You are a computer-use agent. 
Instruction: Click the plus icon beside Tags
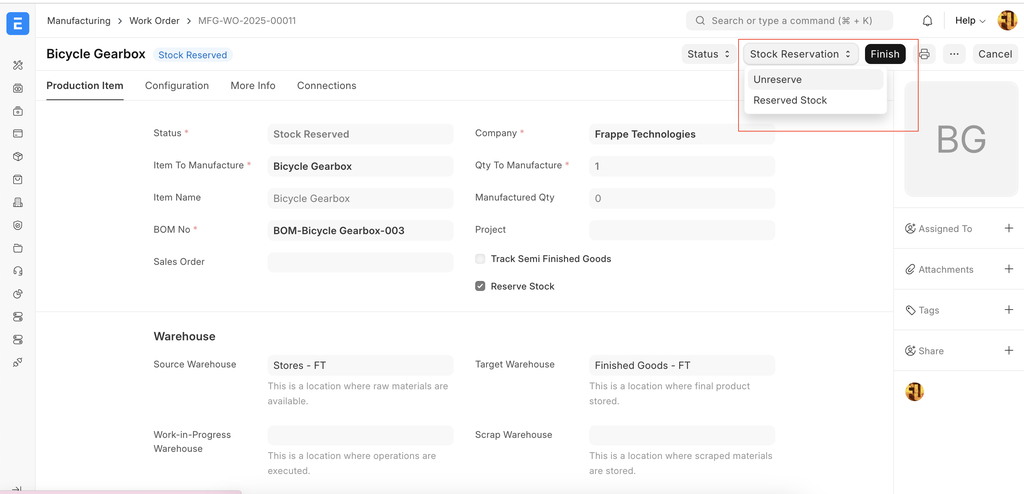1008,310
